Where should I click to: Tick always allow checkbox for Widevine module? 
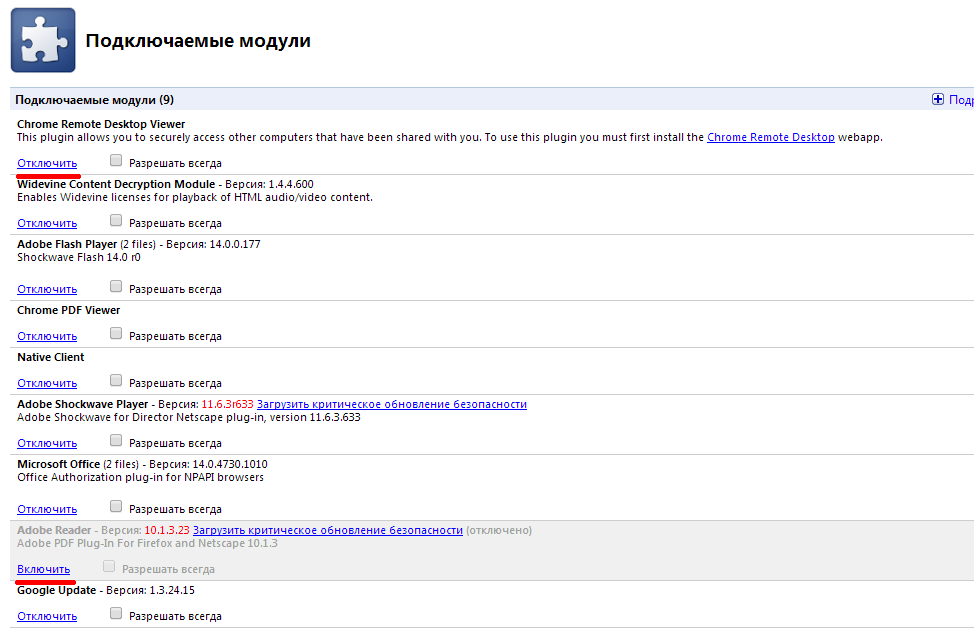point(117,221)
